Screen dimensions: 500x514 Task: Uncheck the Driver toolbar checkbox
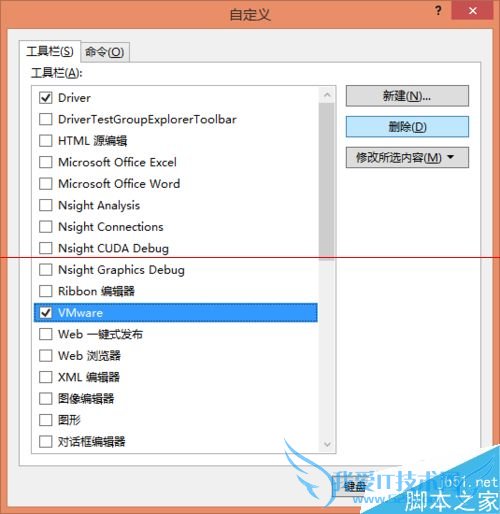[x=46, y=98]
